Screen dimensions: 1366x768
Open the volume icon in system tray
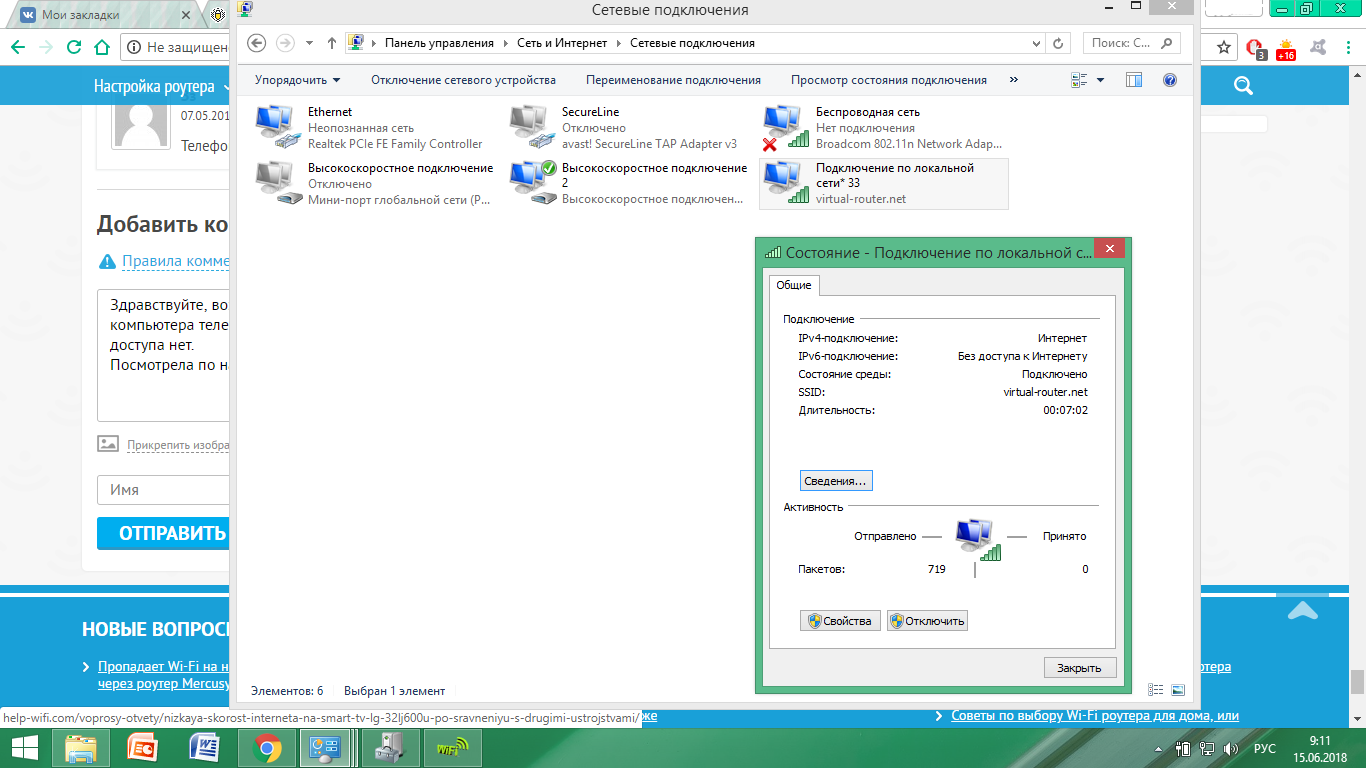(1232, 748)
